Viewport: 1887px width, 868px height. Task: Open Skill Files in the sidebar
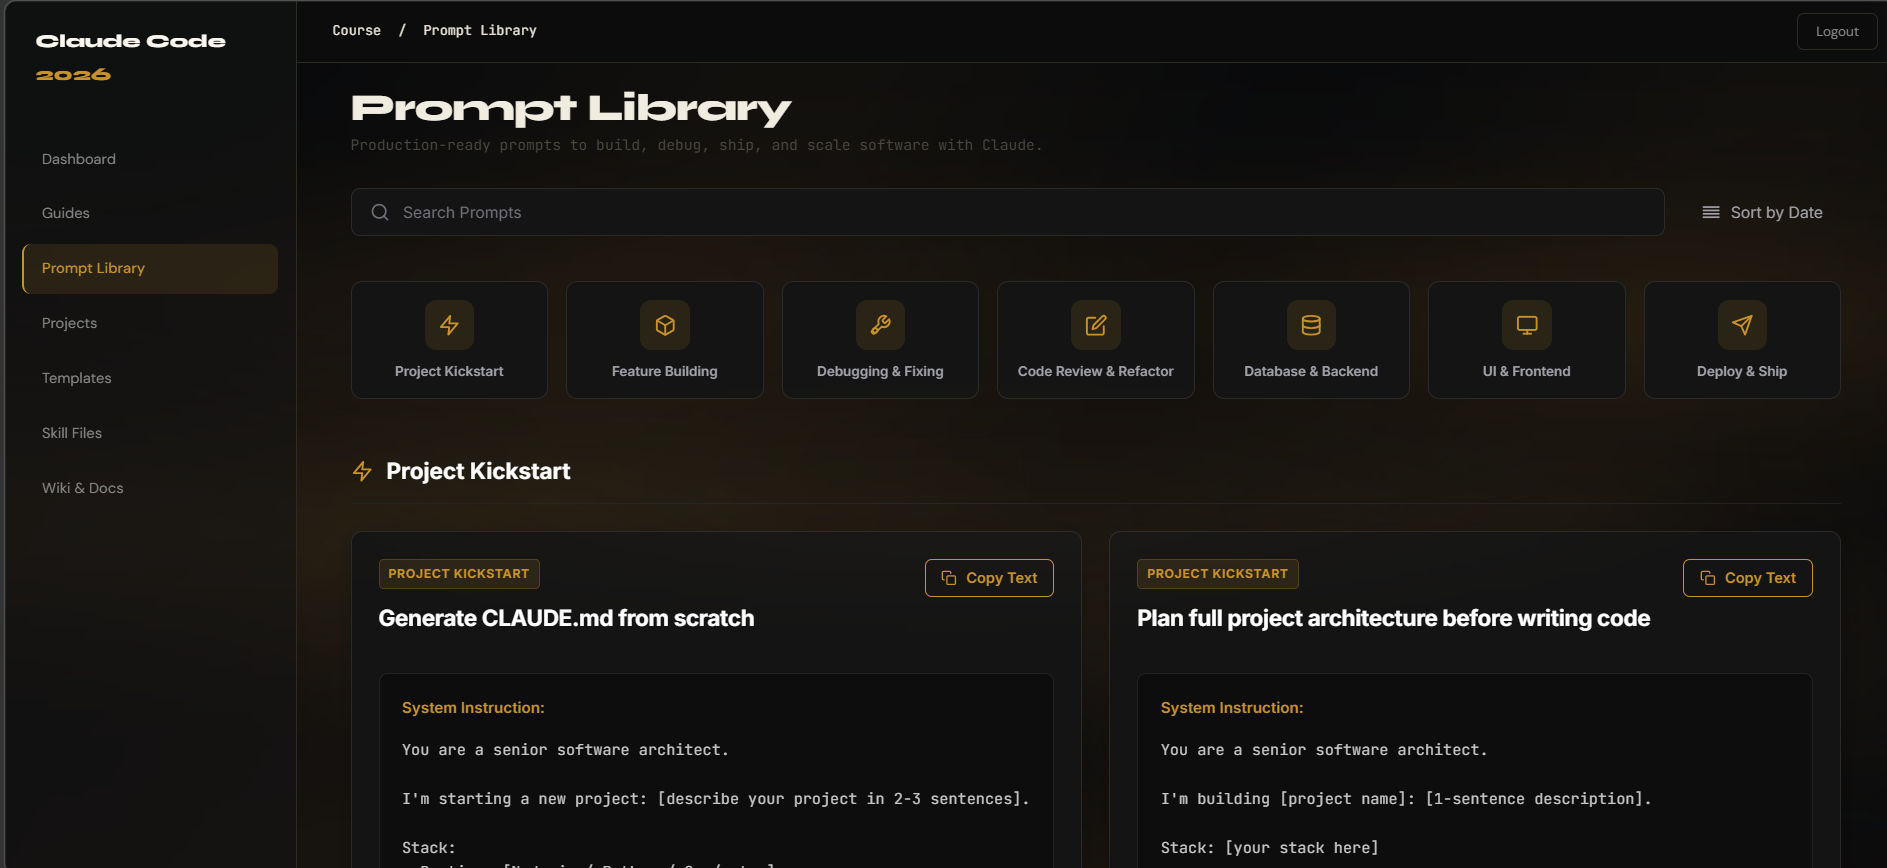click(72, 433)
